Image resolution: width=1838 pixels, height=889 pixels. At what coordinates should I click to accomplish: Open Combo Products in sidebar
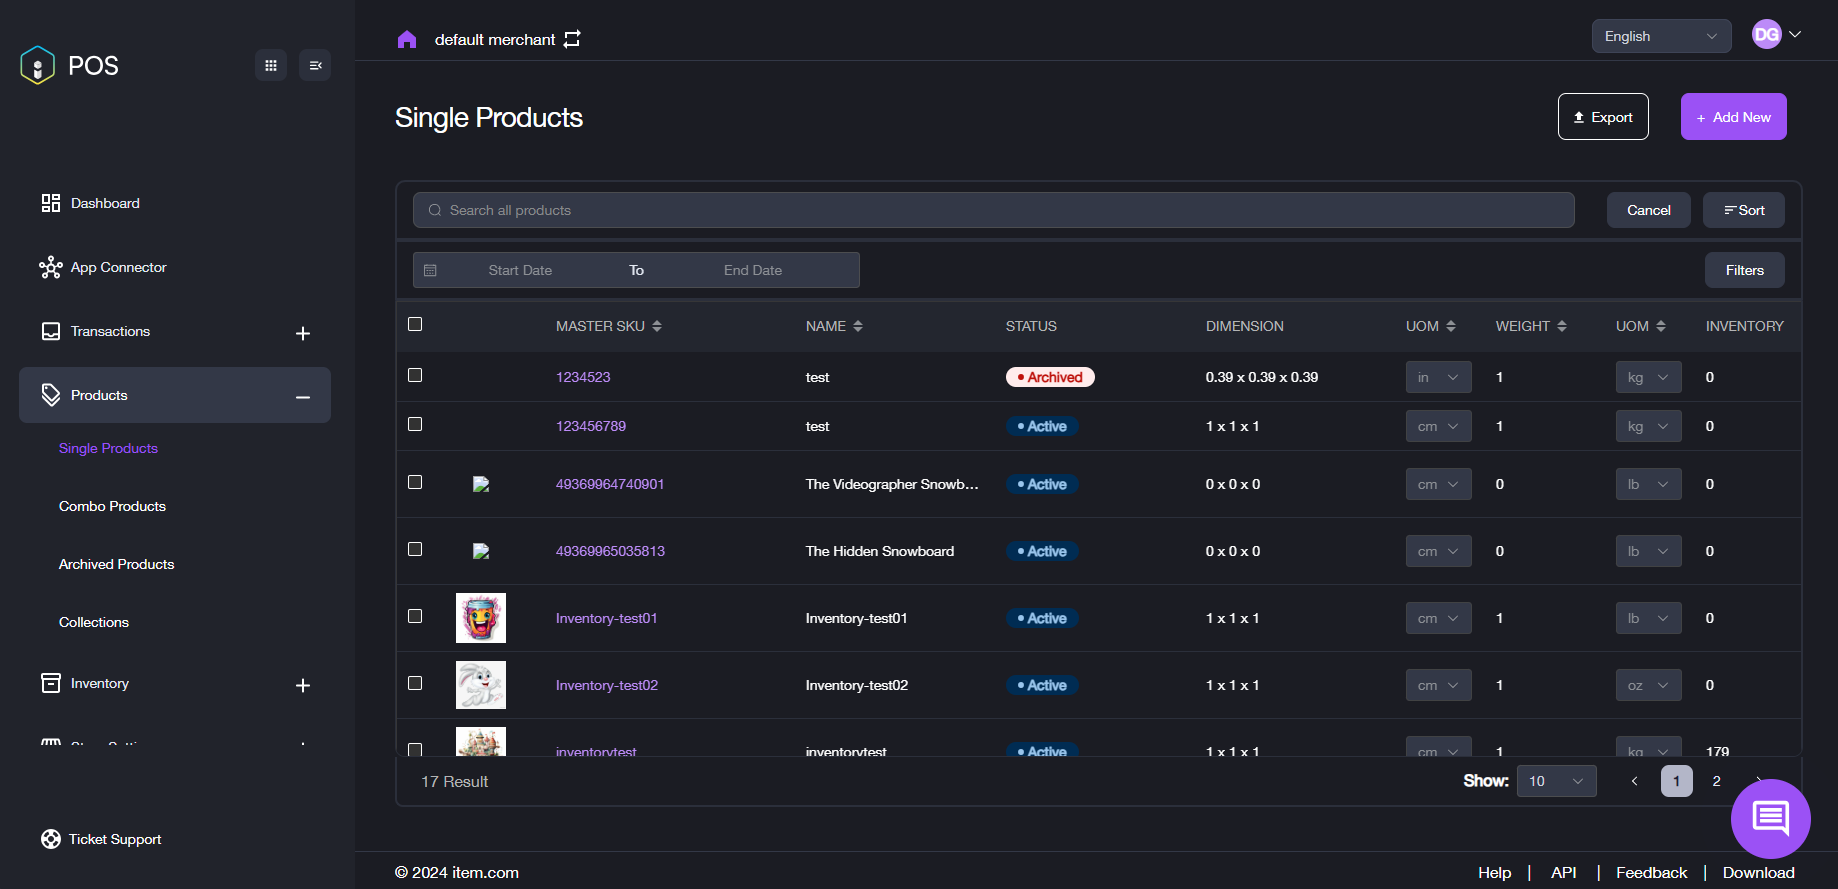(112, 506)
